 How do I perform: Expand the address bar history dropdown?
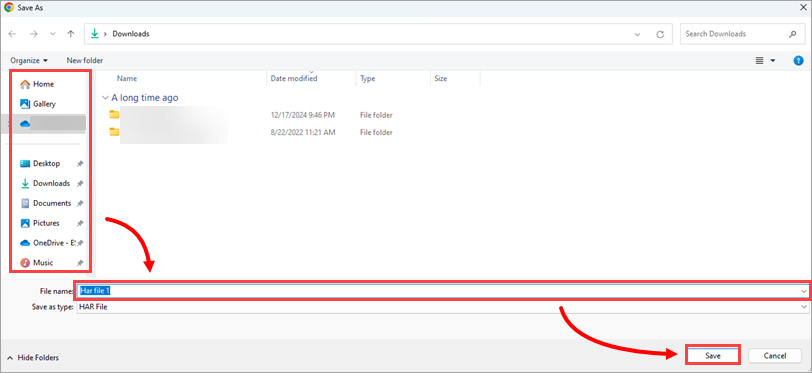coord(637,34)
